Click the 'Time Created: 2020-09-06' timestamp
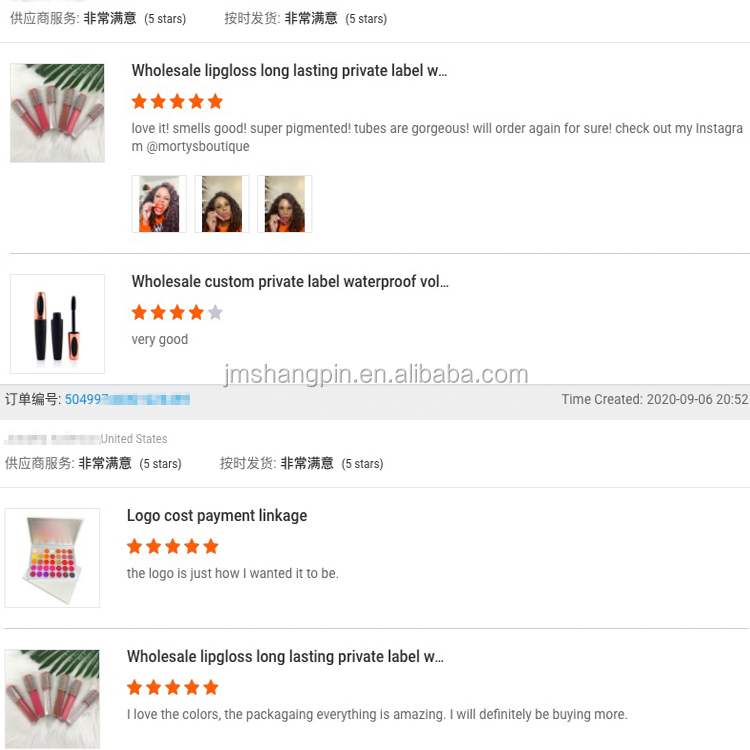Screen dimensions: 750x750 [x=655, y=399]
